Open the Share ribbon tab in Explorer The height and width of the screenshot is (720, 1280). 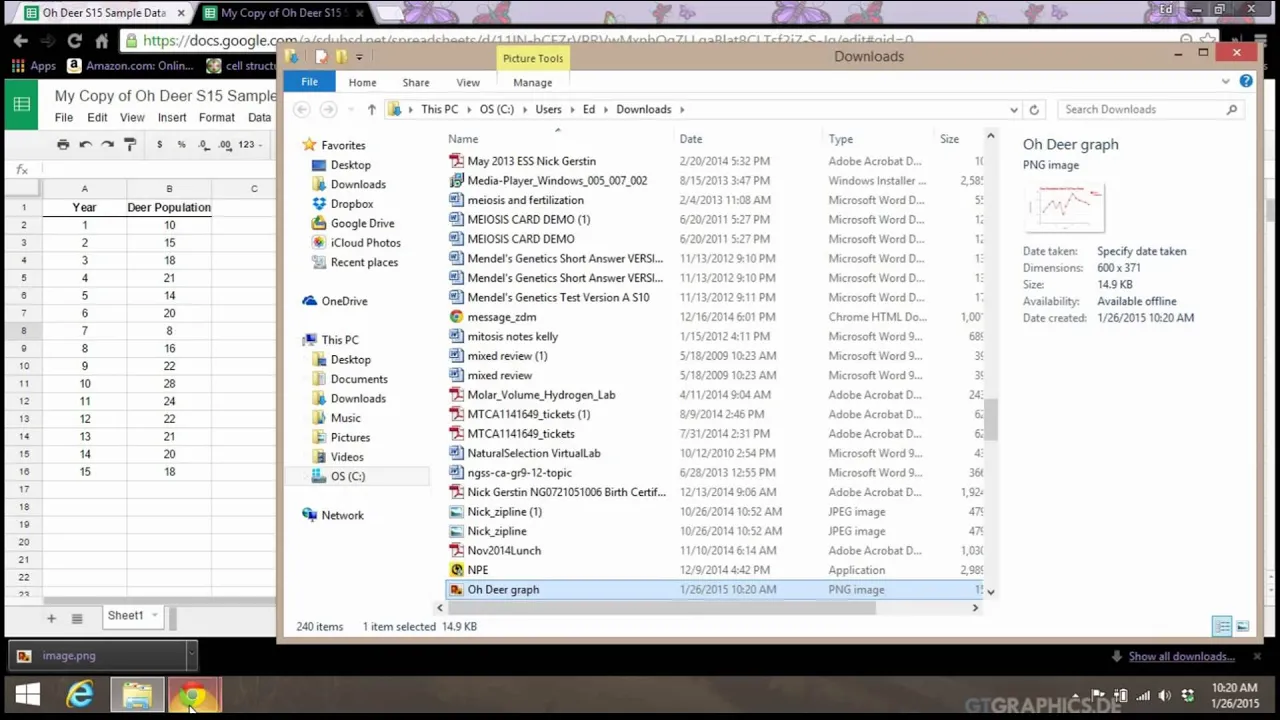point(416,82)
